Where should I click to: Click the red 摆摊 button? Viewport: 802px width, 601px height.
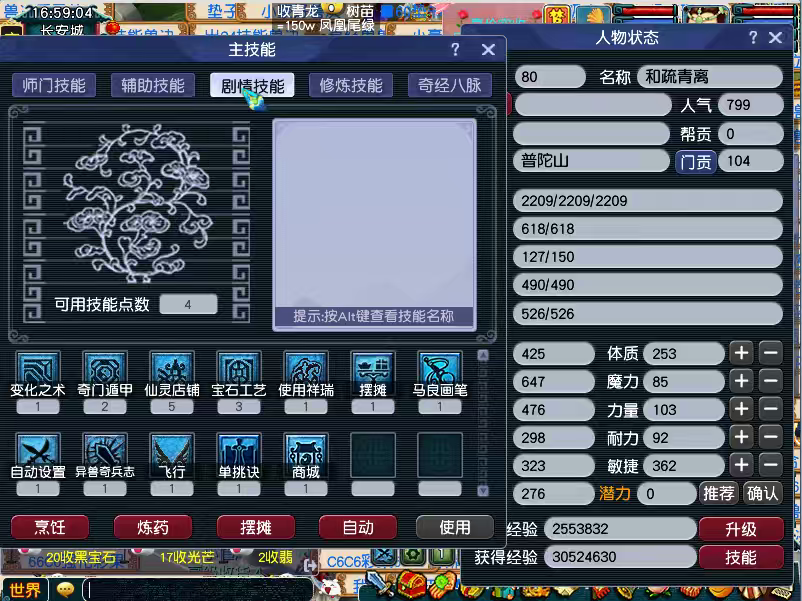tap(256, 527)
